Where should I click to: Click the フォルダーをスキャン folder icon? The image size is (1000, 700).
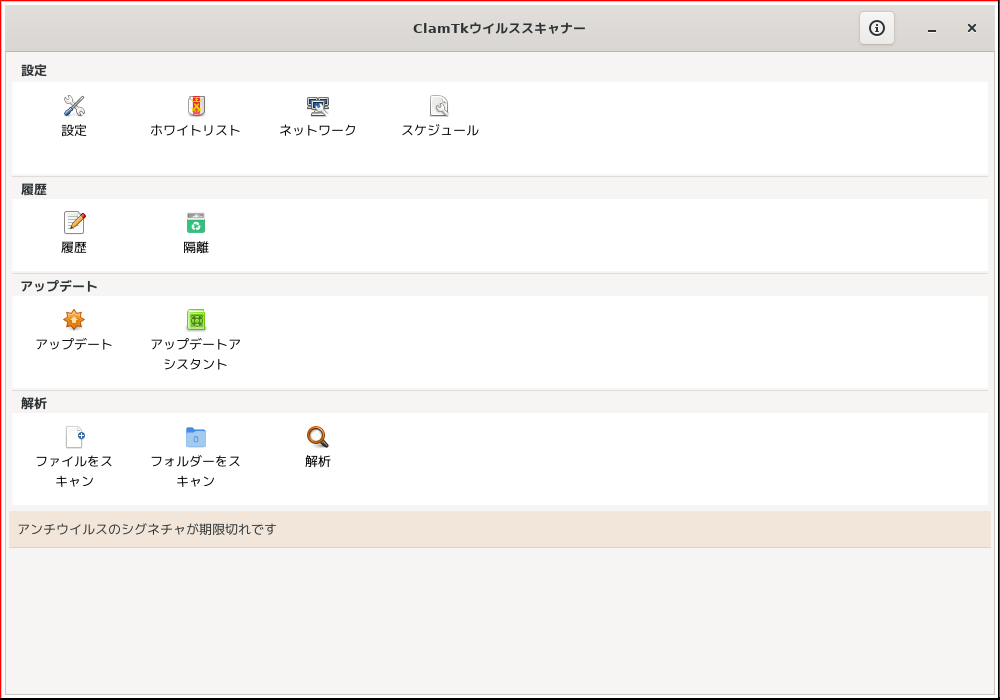(x=196, y=437)
